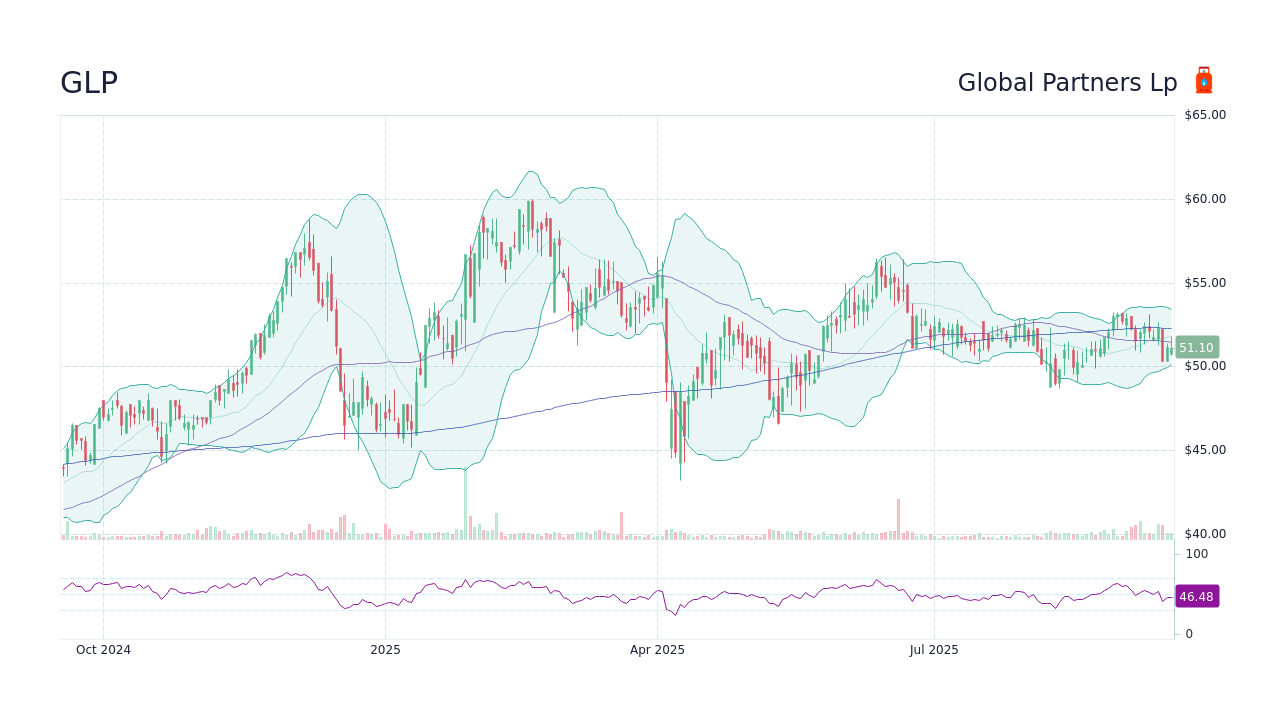
Task: Click the orange propane tank logo icon
Action: tap(1204, 80)
